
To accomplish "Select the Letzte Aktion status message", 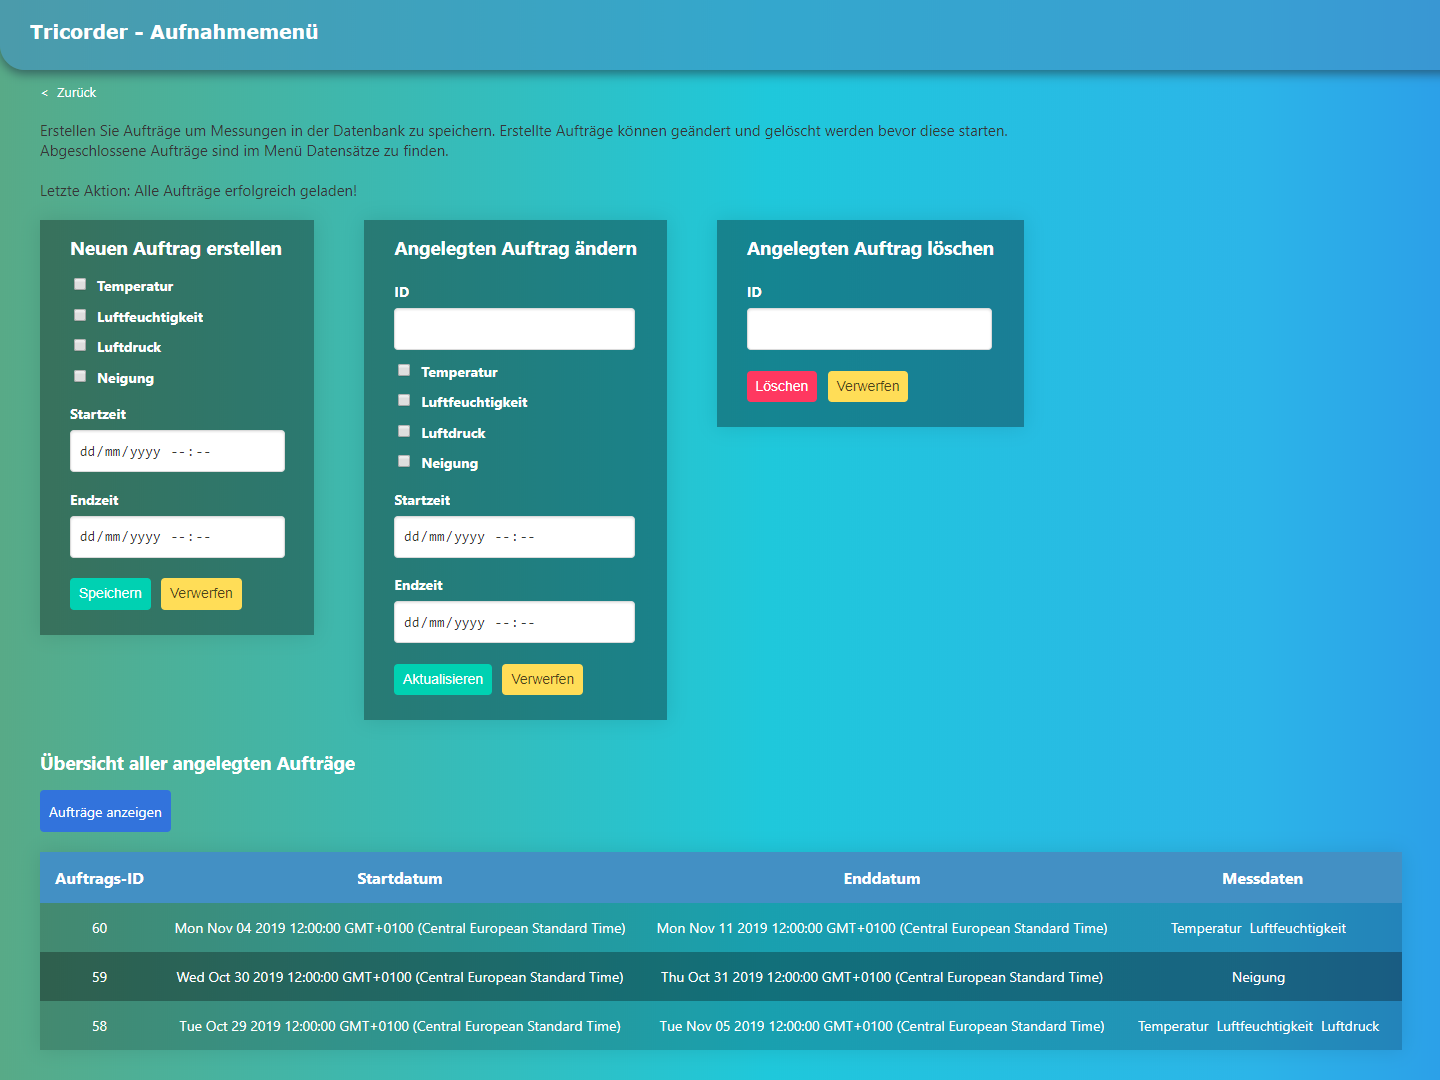I will (198, 191).
